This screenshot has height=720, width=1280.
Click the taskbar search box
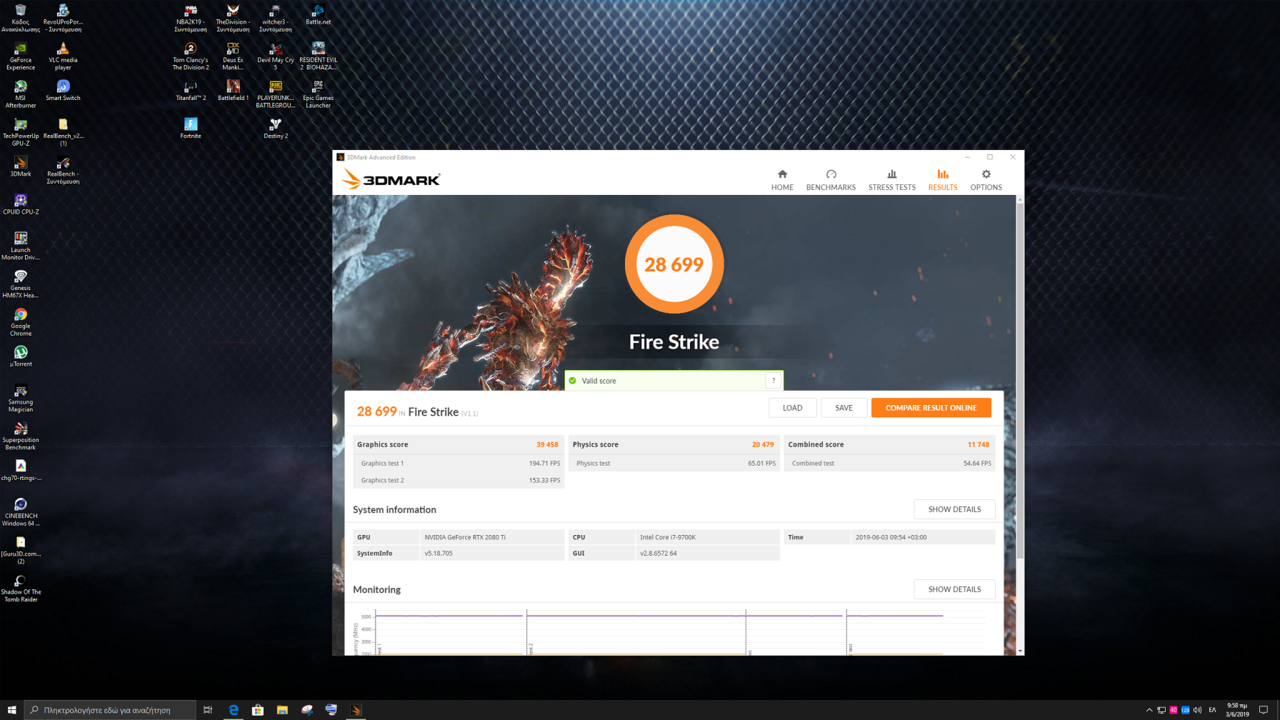point(110,710)
